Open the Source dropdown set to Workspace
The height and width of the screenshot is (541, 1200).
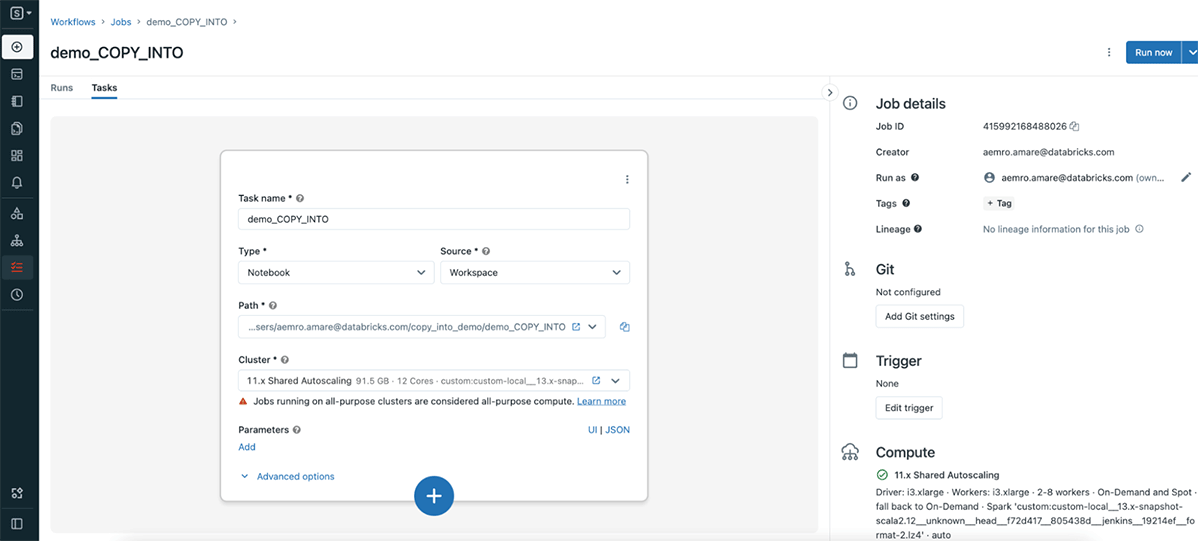point(534,272)
